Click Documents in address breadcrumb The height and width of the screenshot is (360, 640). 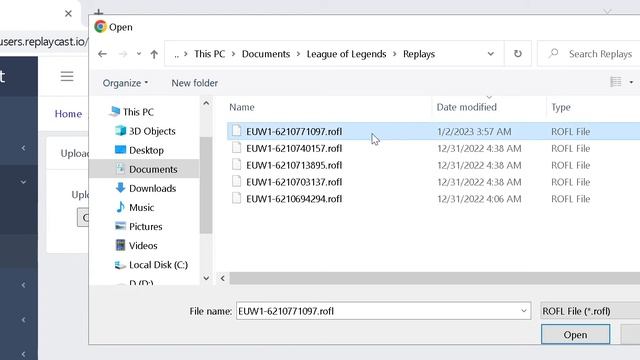coord(266,54)
